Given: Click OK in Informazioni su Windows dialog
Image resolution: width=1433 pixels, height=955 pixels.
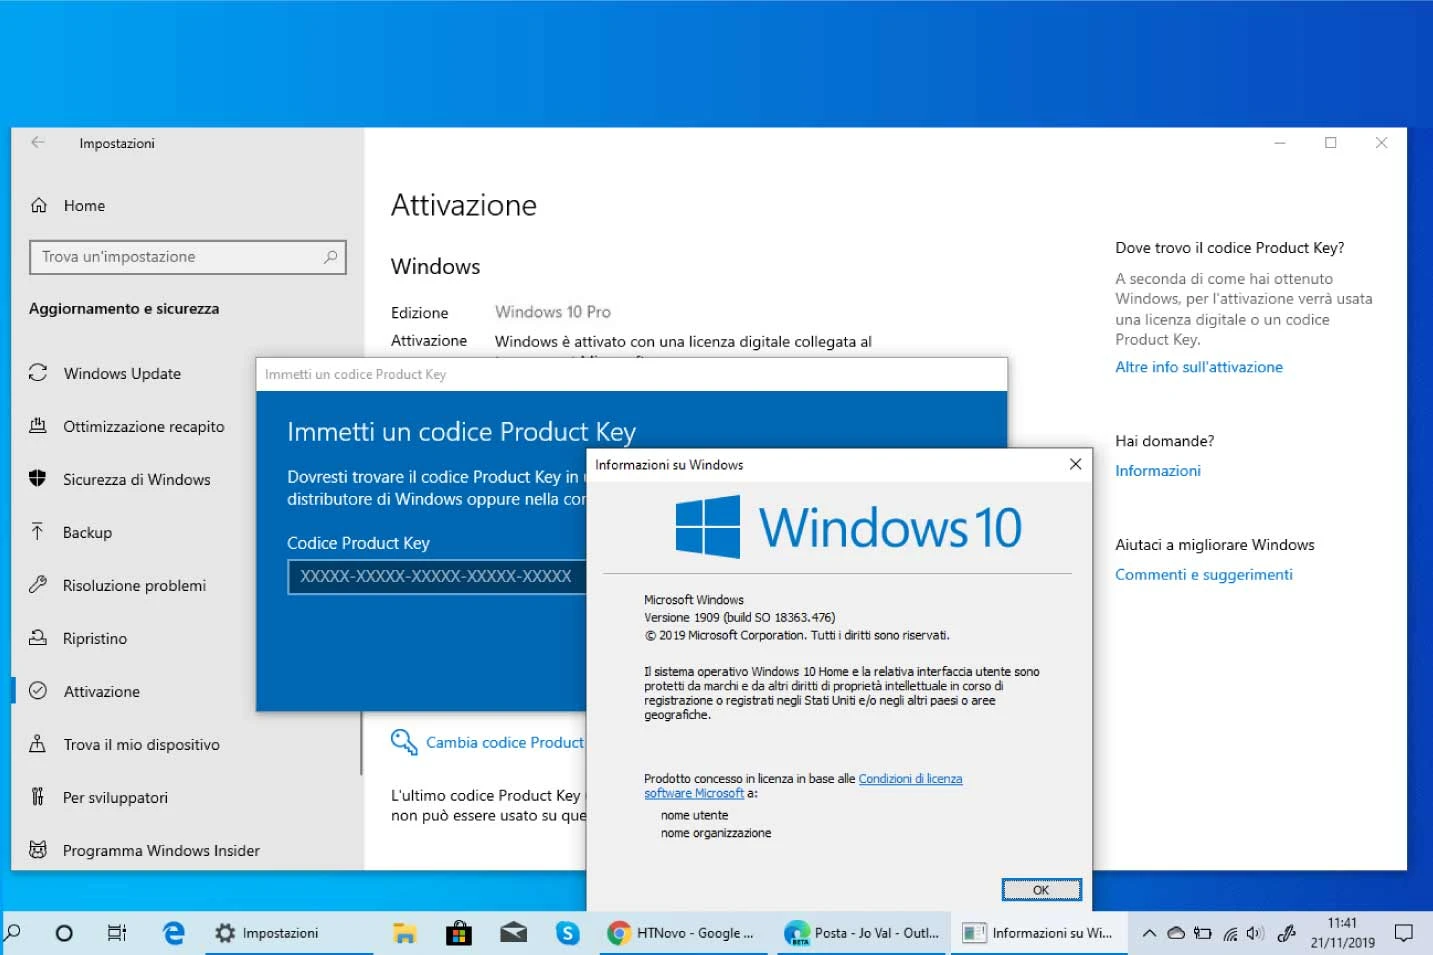Looking at the screenshot, I should click(x=1041, y=890).
